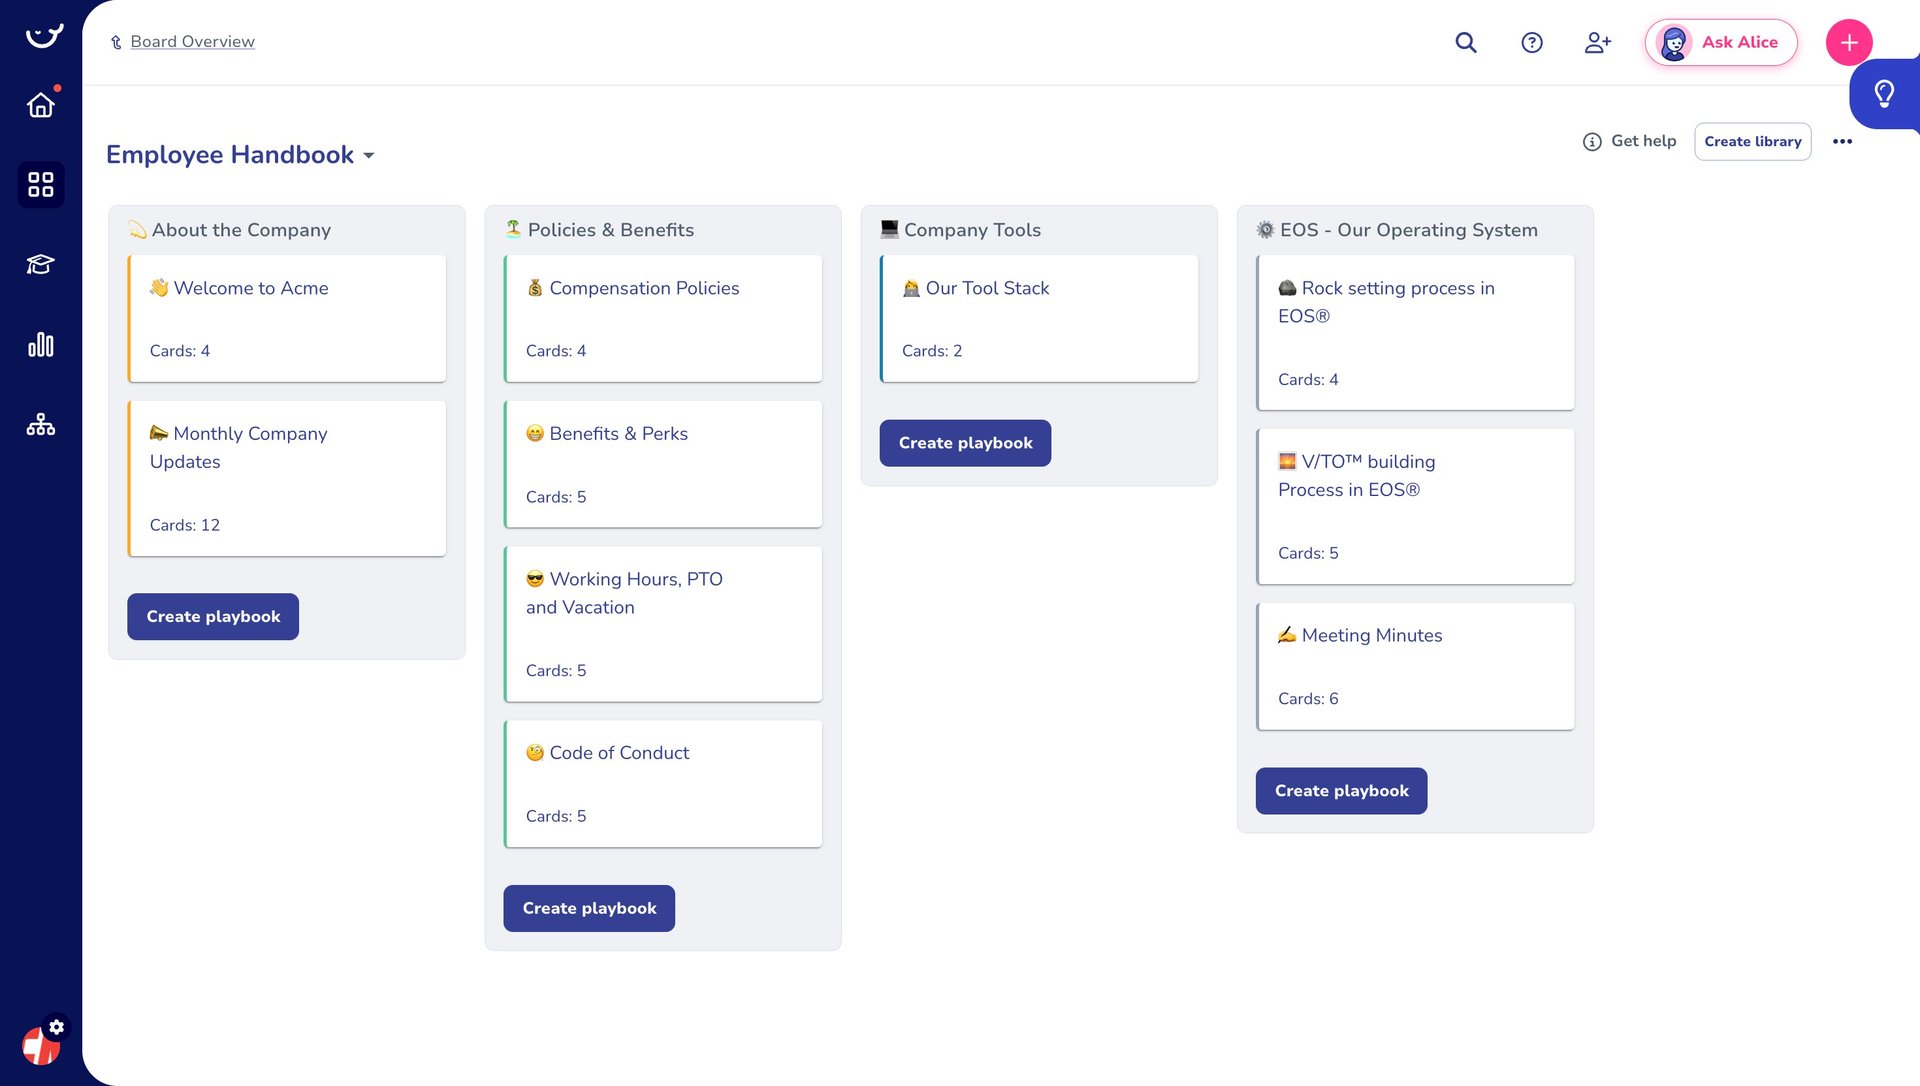Viewport: 1920px width, 1086px height.
Task: Open the bar chart analytics icon
Action: 40,345
